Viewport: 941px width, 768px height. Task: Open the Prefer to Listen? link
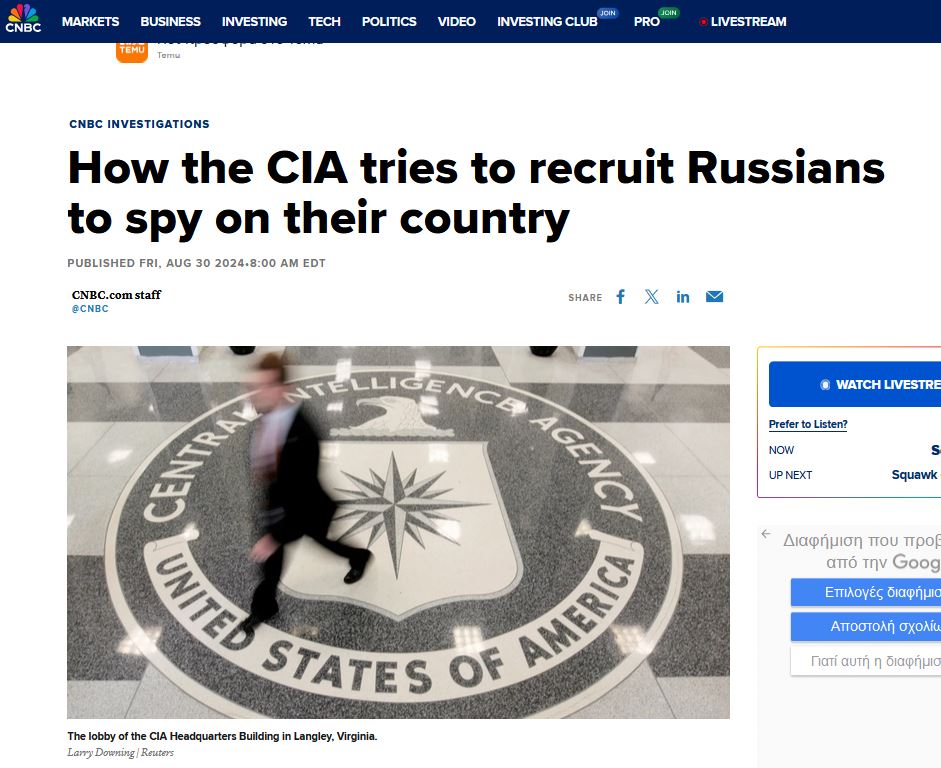pyautogui.click(x=808, y=424)
